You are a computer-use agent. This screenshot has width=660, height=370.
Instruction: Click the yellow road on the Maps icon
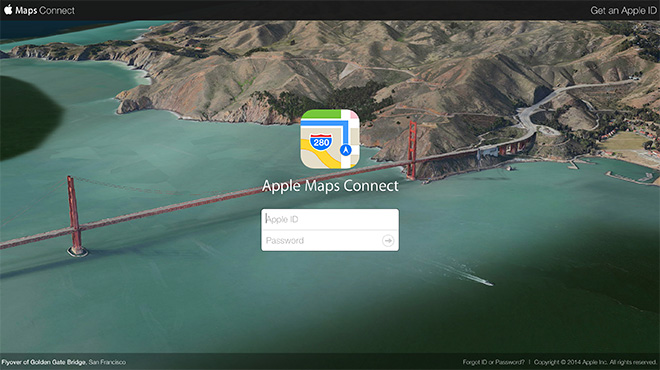point(322,159)
